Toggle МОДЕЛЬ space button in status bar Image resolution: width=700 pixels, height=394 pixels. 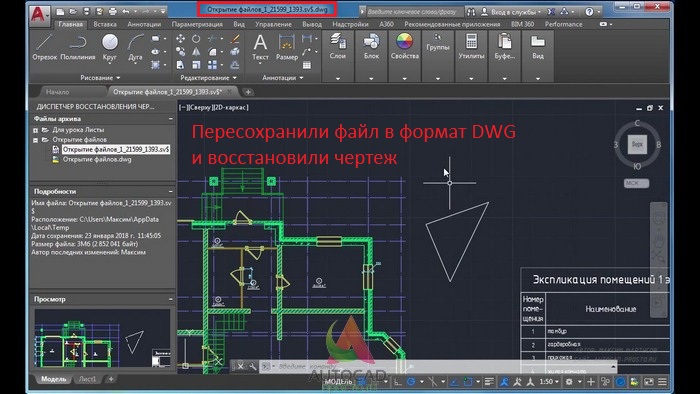[338, 382]
